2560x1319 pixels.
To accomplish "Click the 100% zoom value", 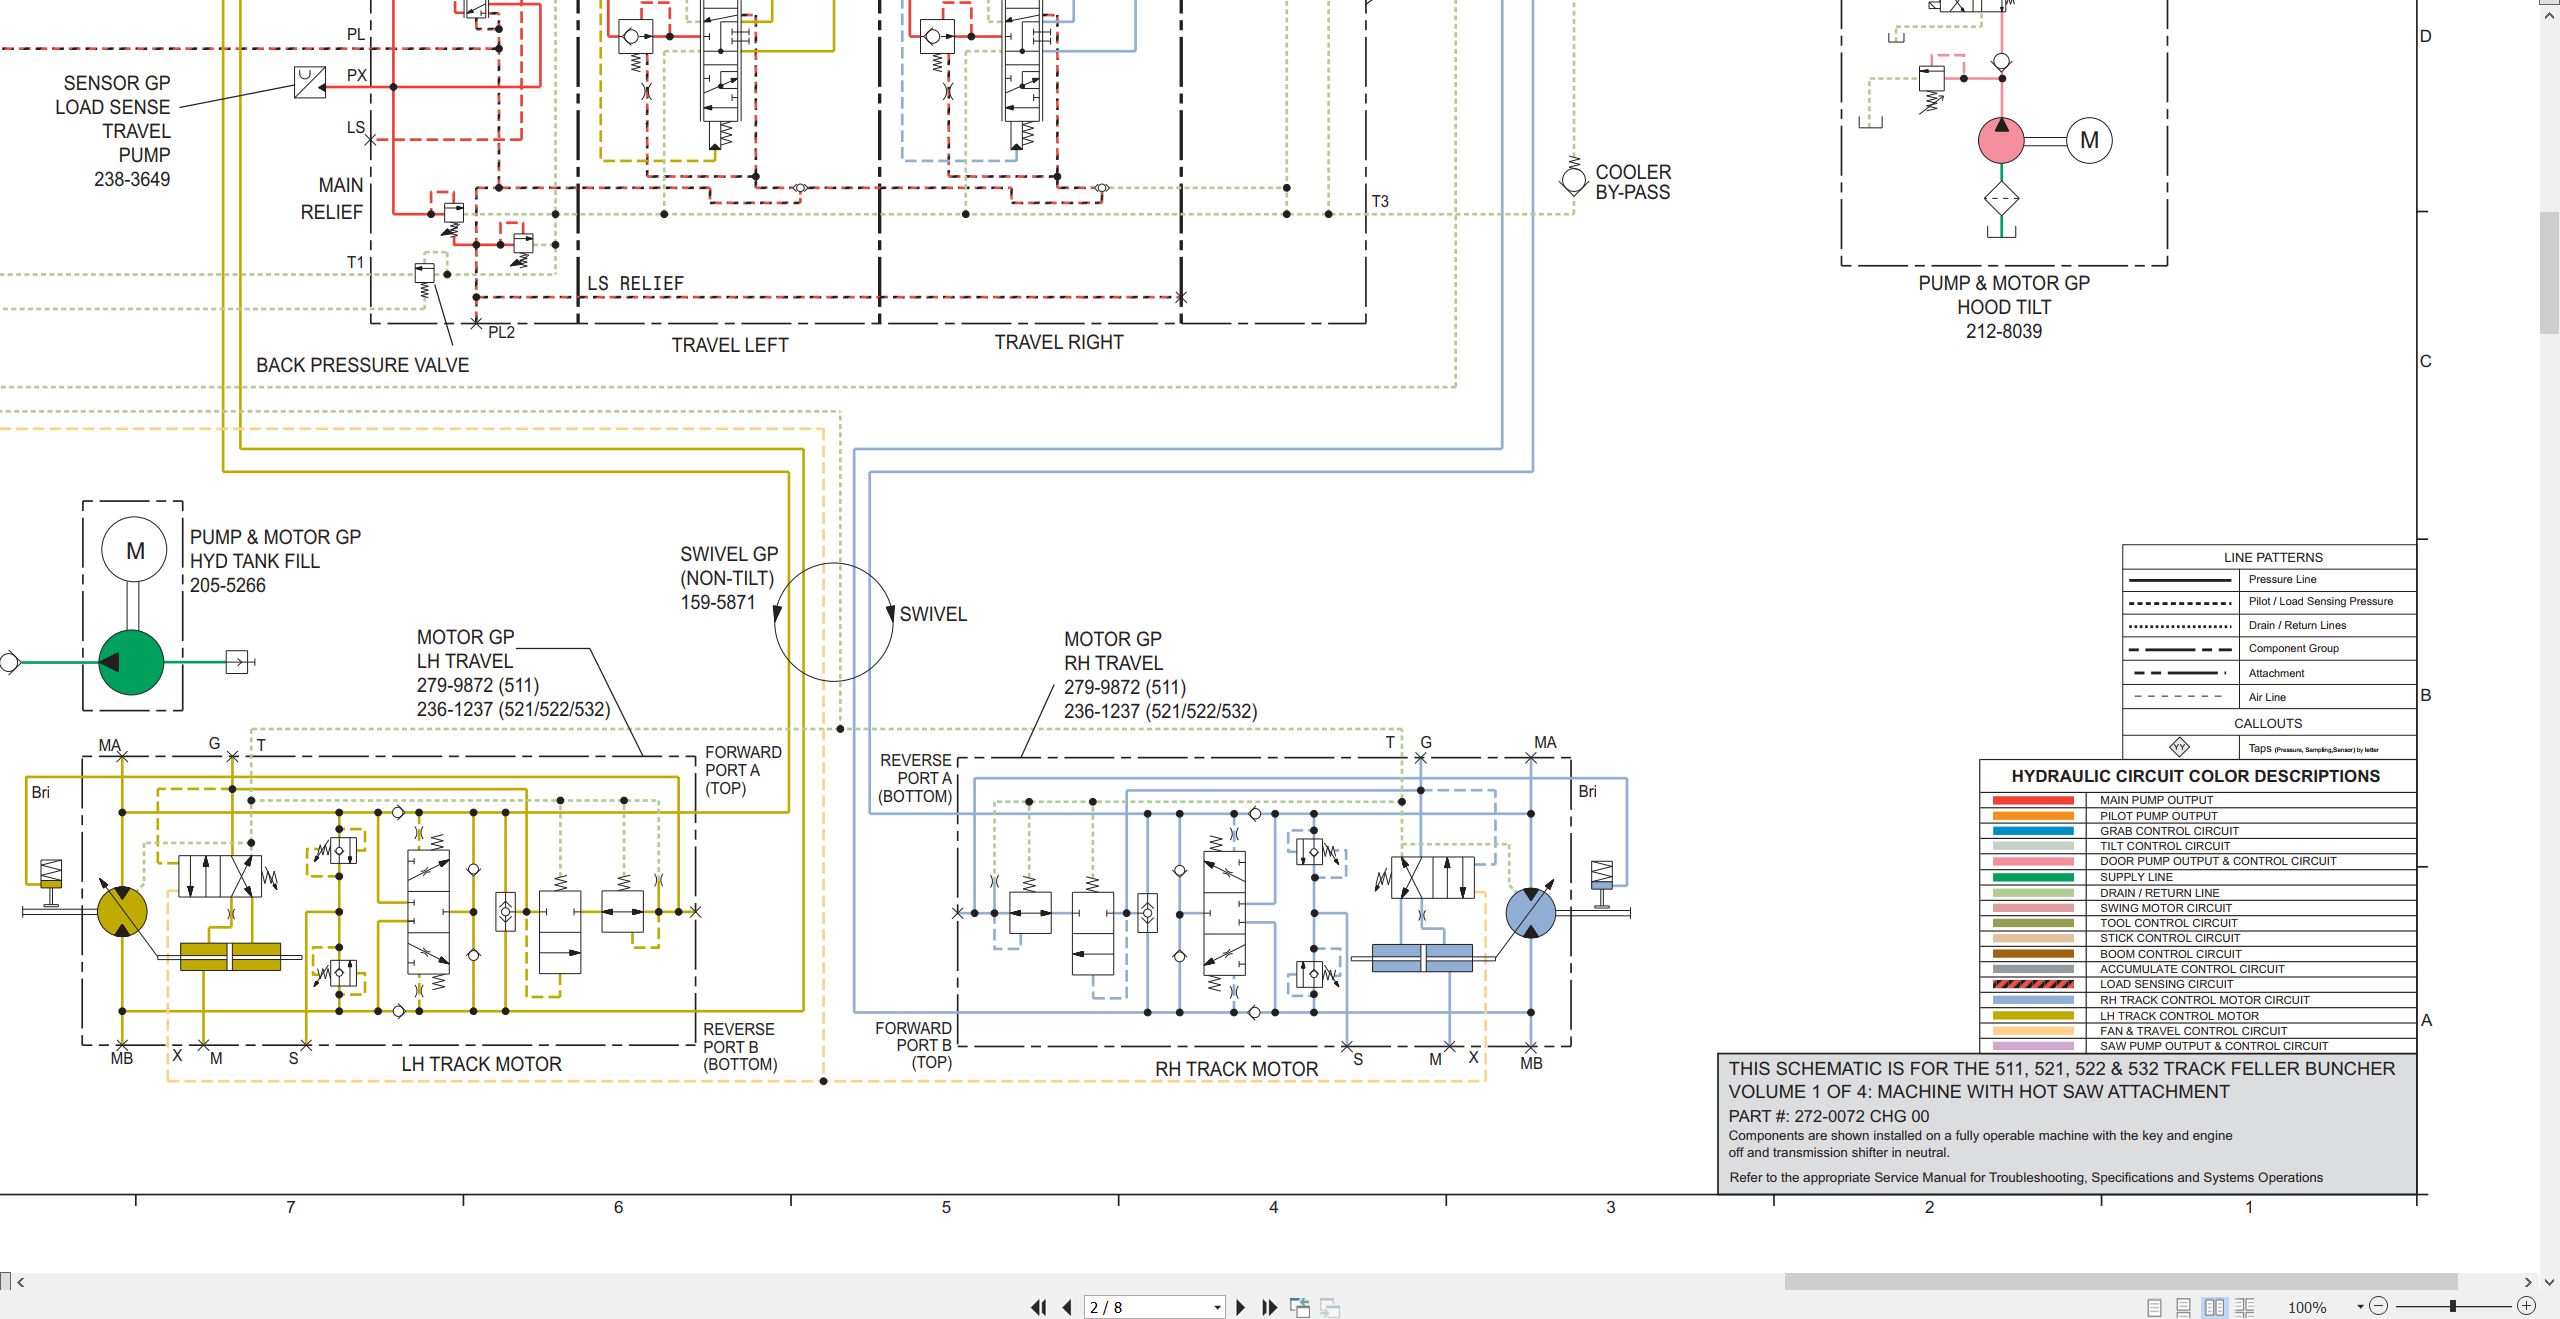I will (x=2307, y=1307).
